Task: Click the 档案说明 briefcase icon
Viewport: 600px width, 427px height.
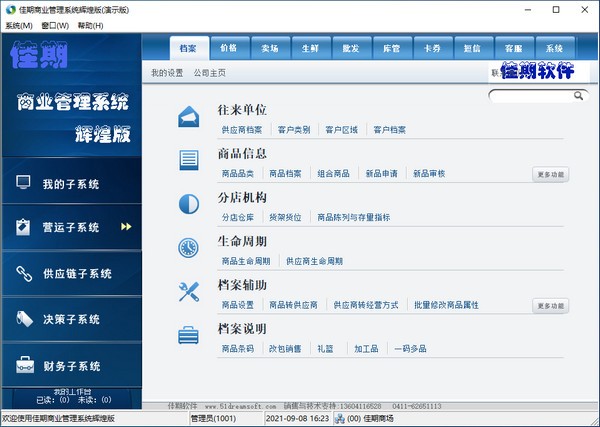Action: click(x=188, y=335)
